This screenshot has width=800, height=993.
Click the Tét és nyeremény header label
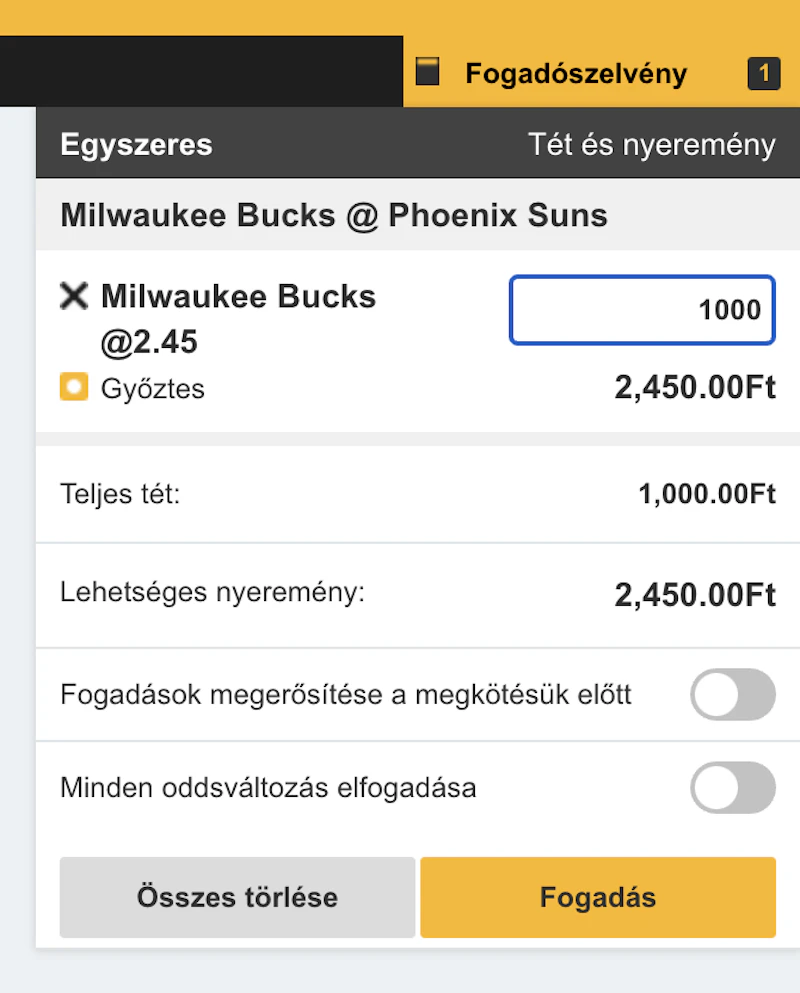(651, 145)
